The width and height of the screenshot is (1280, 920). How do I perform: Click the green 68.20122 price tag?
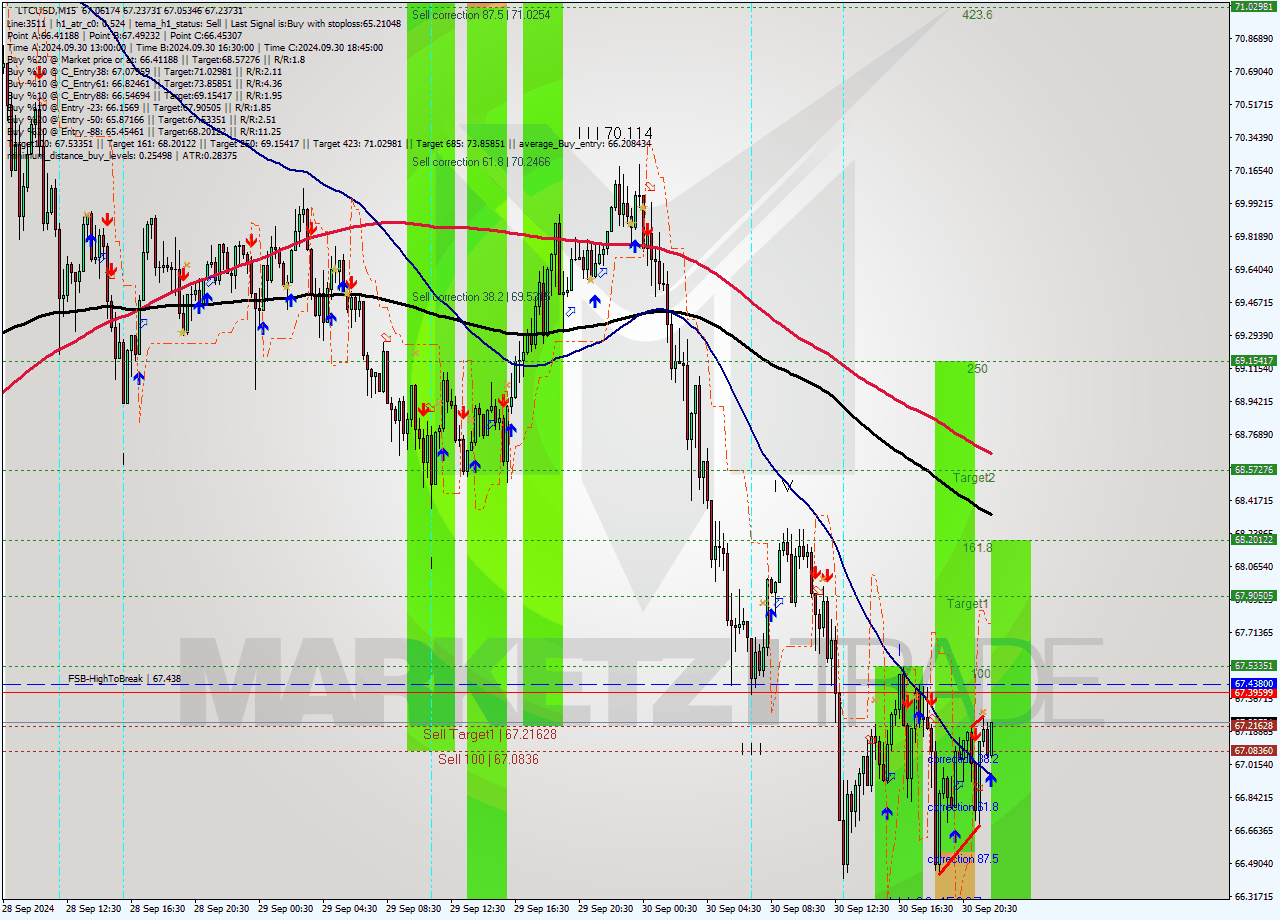click(x=1253, y=539)
